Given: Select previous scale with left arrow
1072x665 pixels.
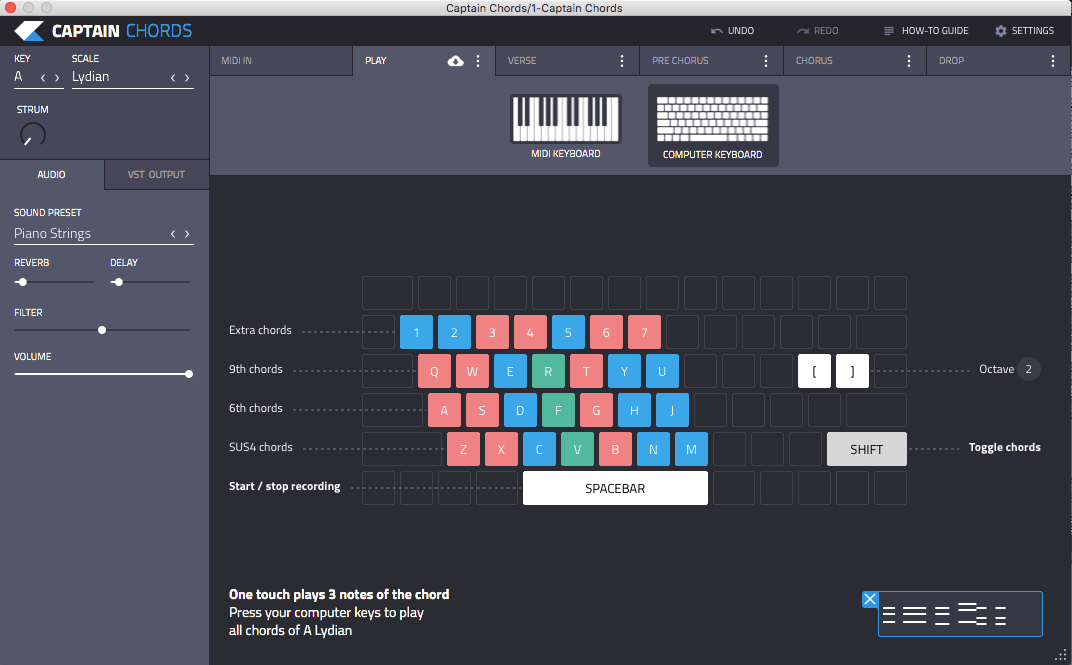Looking at the screenshot, I should point(173,78).
